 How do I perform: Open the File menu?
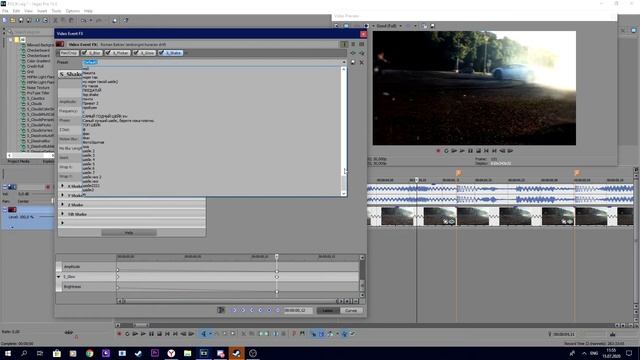(5, 11)
